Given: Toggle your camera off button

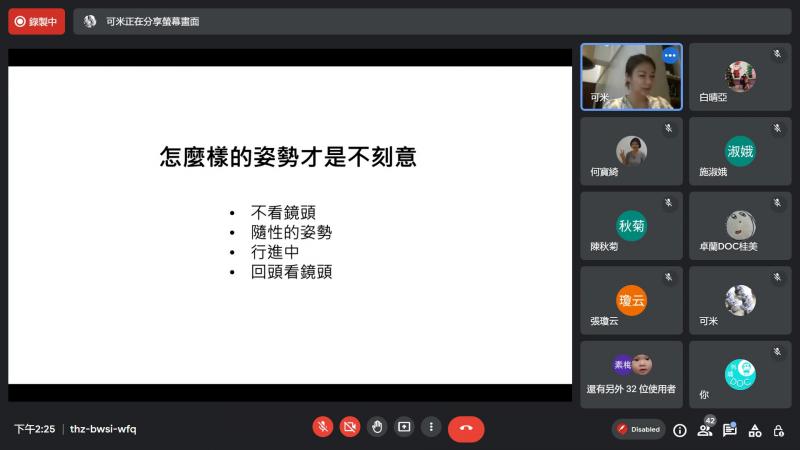Looking at the screenshot, I should [x=350, y=427].
